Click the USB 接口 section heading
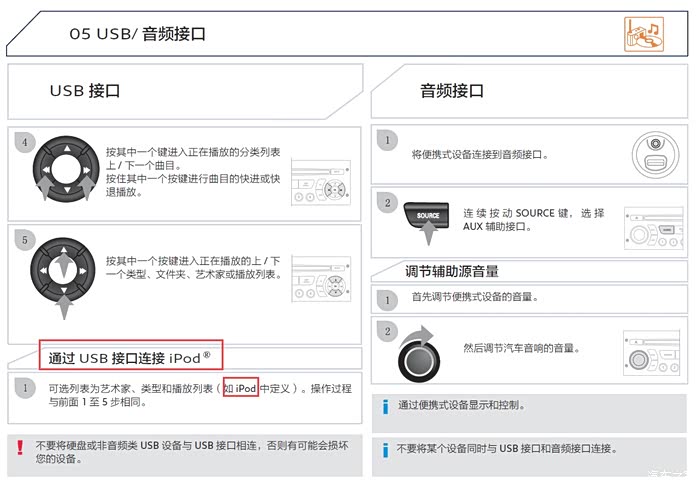 [85, 91]
